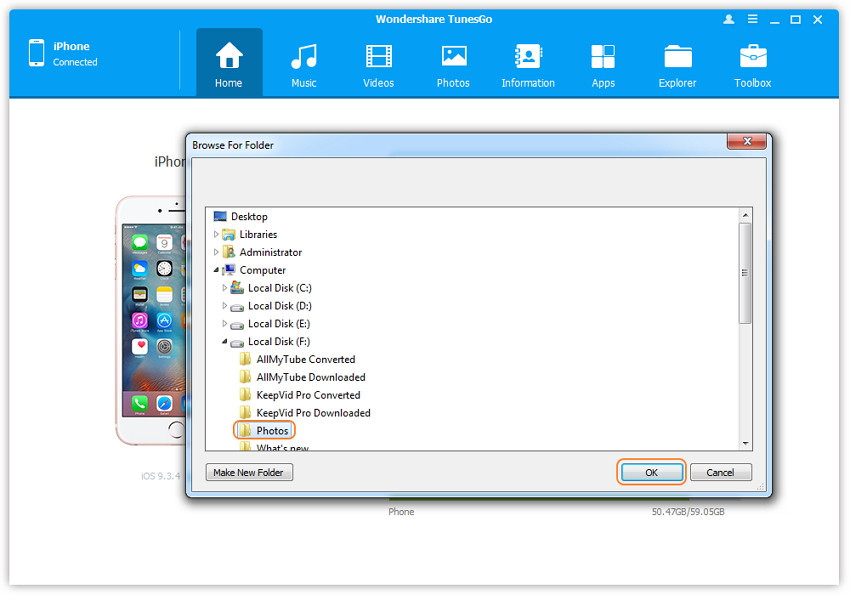This screenshot has width=850, height=595.
Task: Click the OK button
Action: coord(651,472)
